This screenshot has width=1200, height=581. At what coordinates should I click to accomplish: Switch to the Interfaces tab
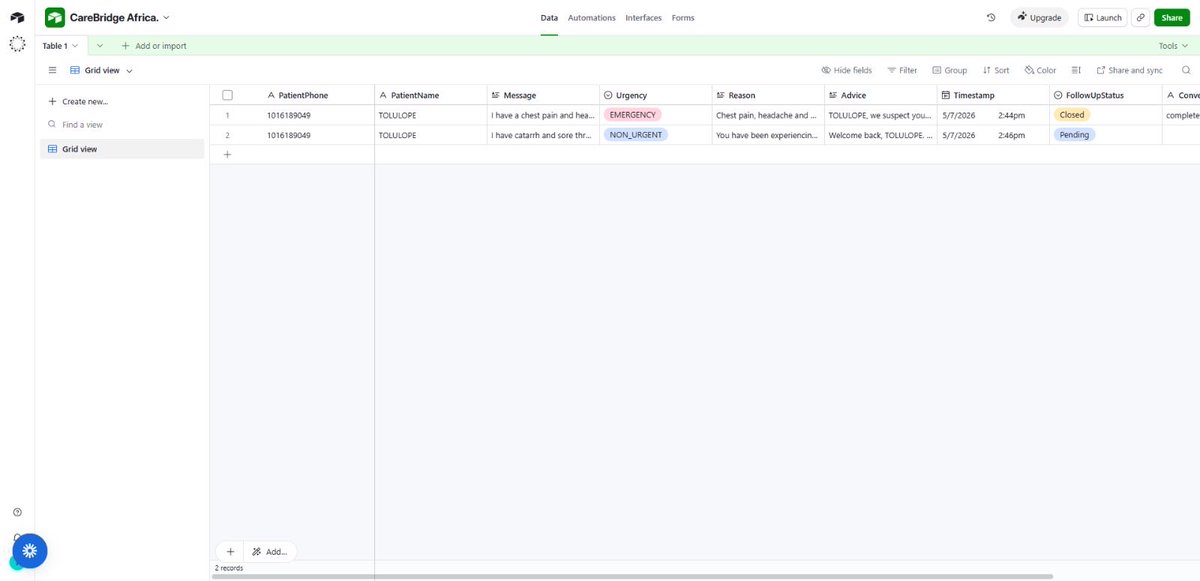[x=643, y=18]
